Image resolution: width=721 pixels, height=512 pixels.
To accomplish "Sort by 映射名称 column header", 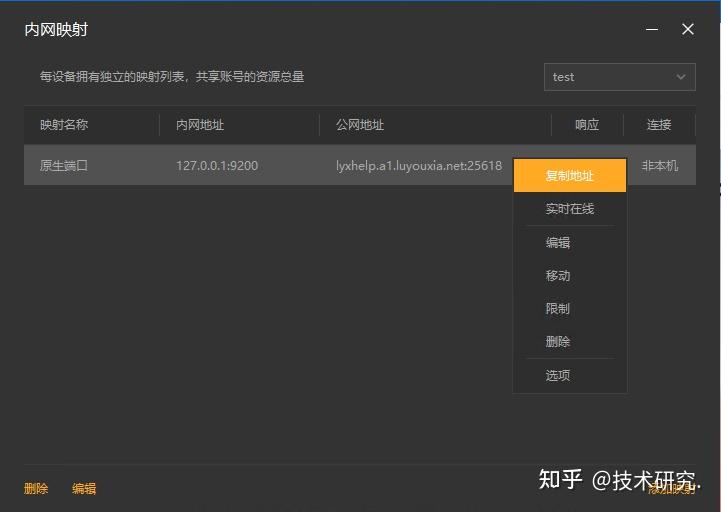I will (x=64, y=125).
